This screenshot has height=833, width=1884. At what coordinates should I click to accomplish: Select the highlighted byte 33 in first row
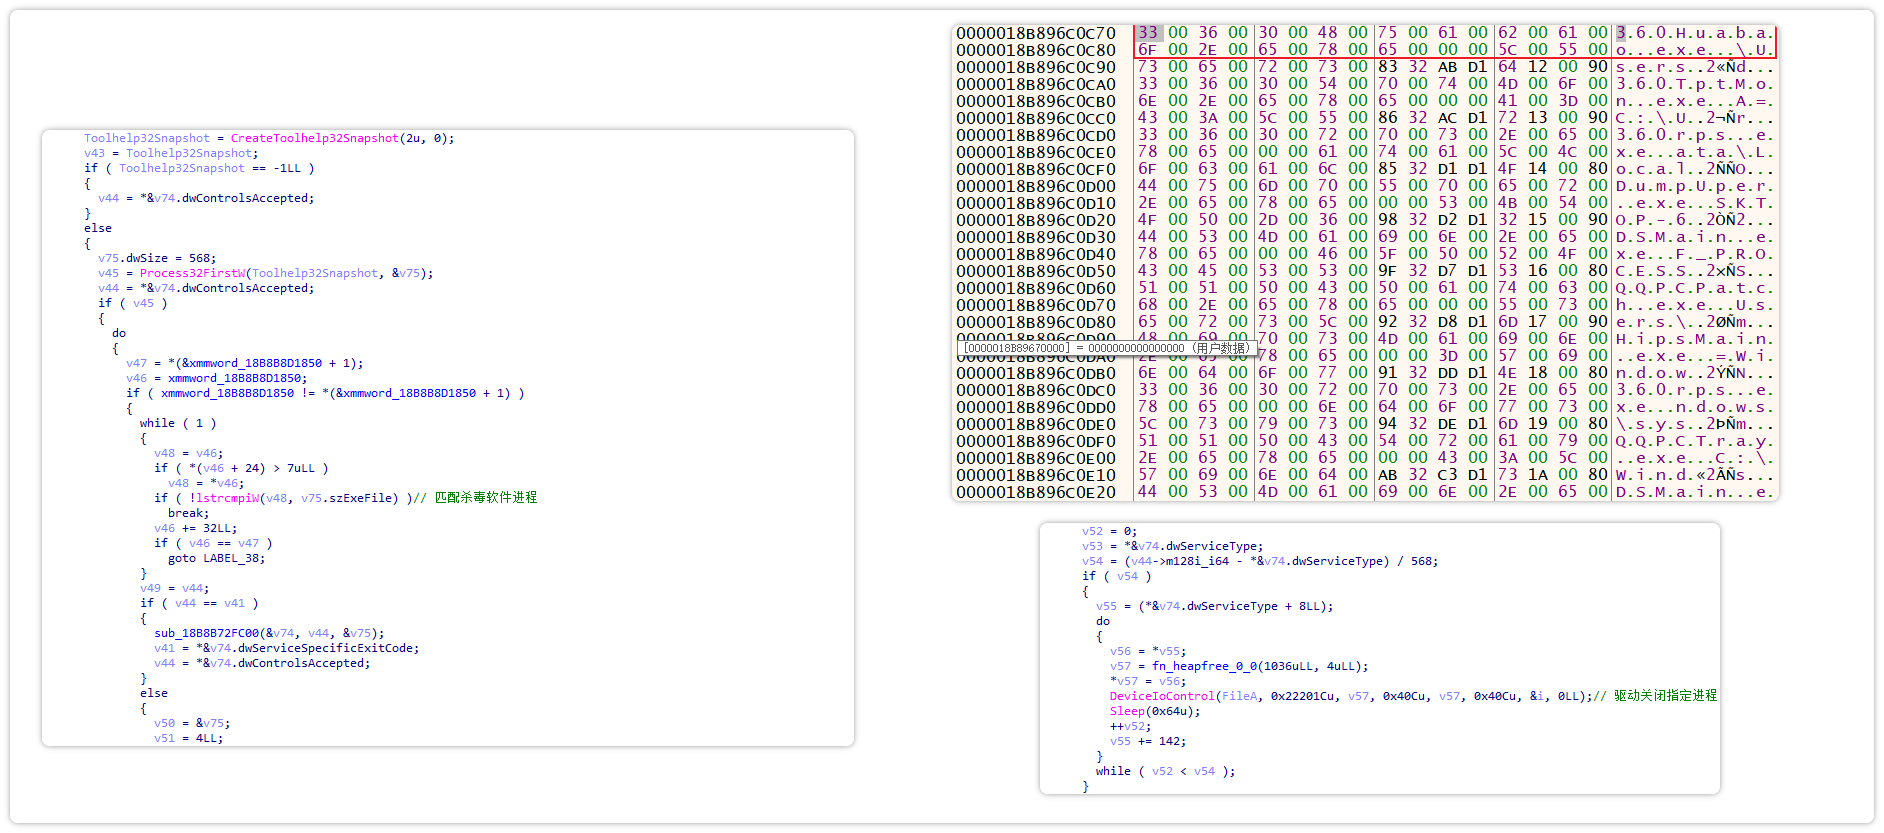click(1147, 33)
